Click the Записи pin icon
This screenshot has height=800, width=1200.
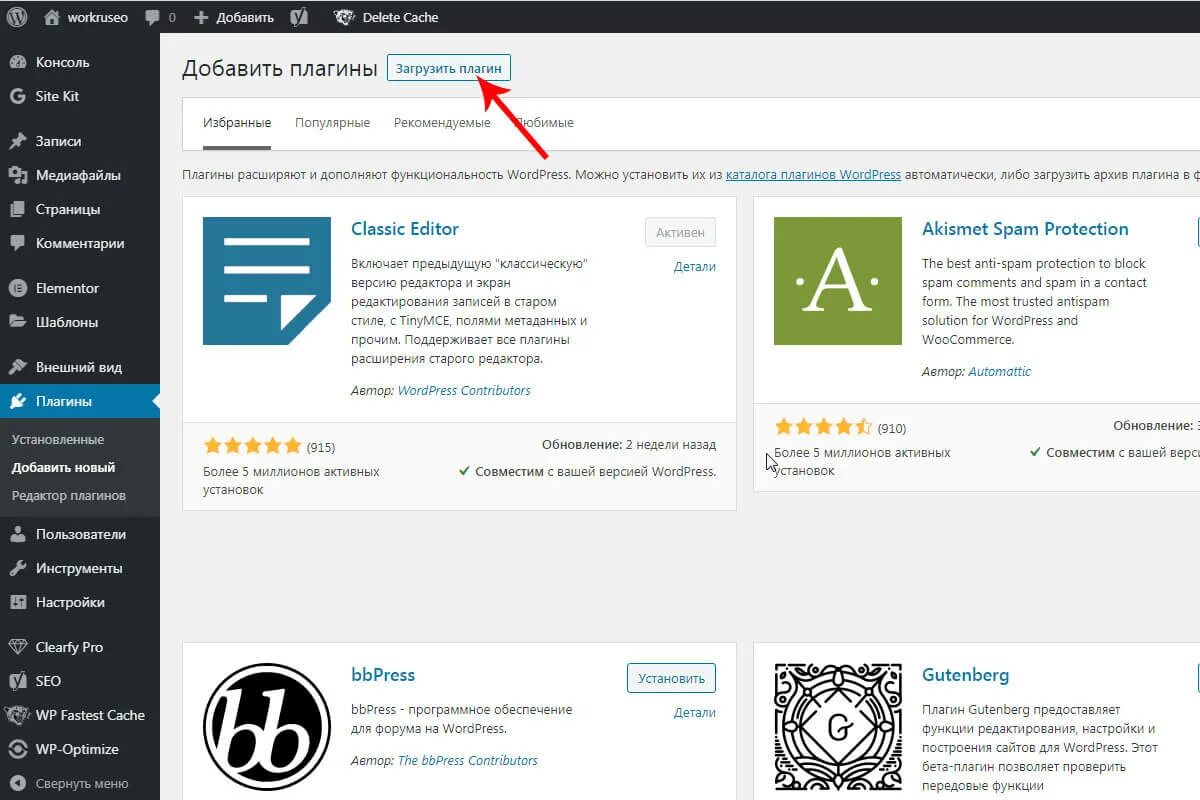[17, 141]
